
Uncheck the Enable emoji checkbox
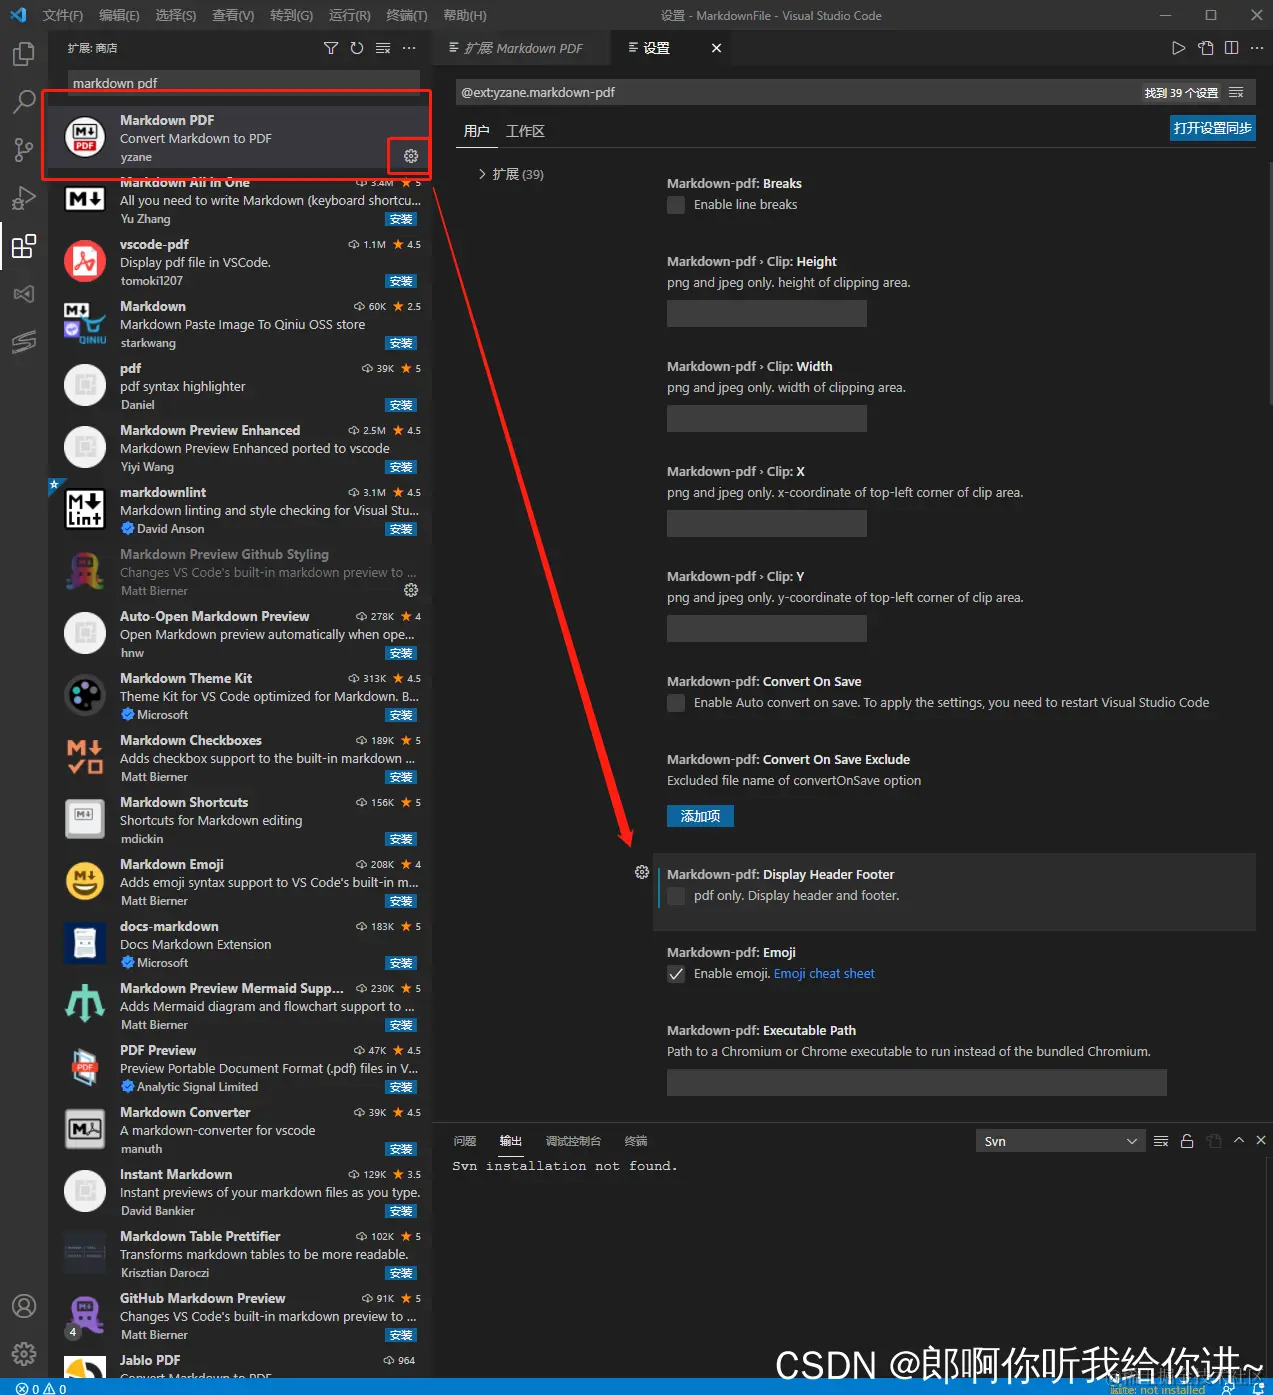(x=676, y=974)
